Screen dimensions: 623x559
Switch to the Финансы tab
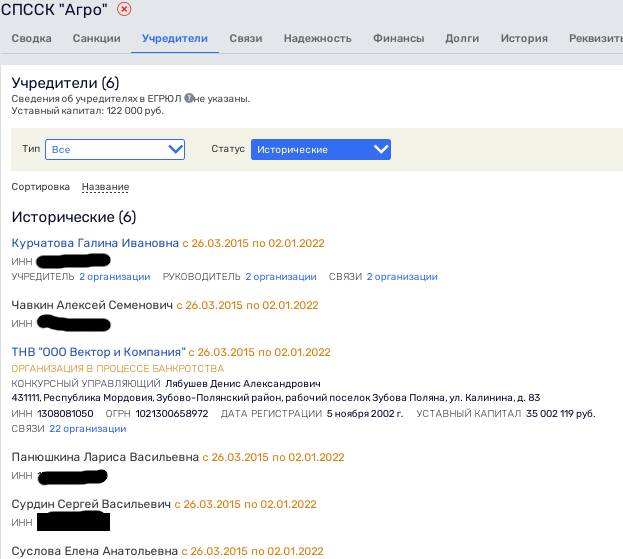pyautogui.click(x=399, y=39)
